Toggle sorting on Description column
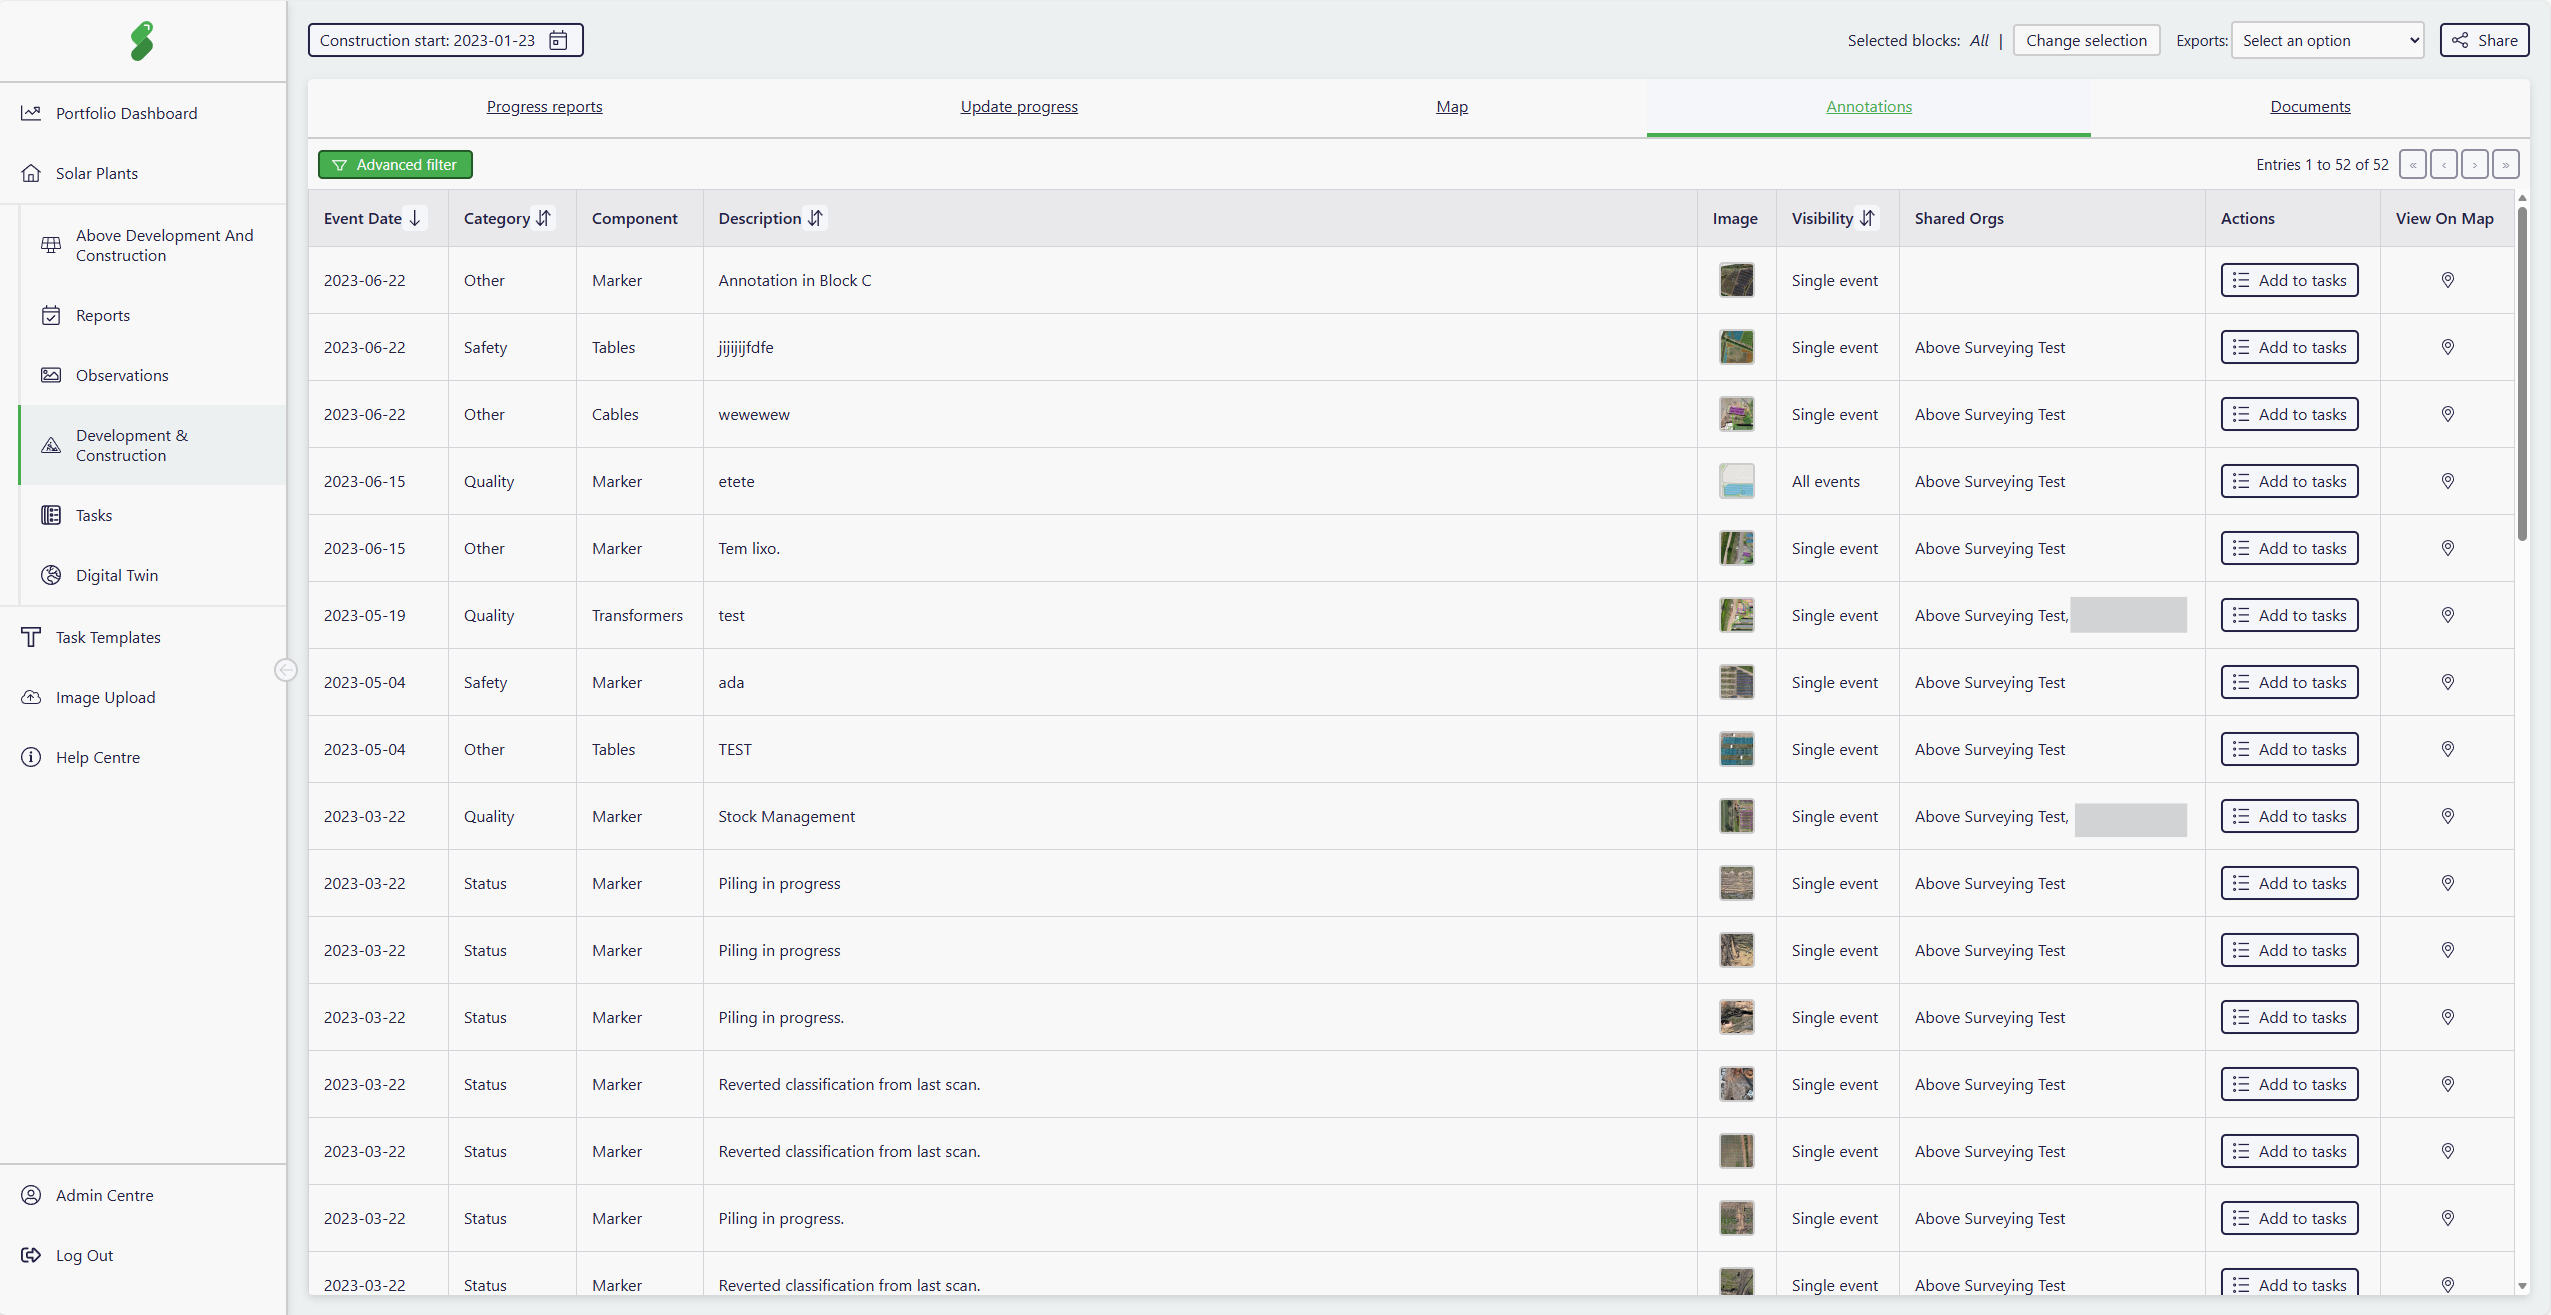Image resolution: width=2551 pixels, height=1315 pixels. [815, 218]
